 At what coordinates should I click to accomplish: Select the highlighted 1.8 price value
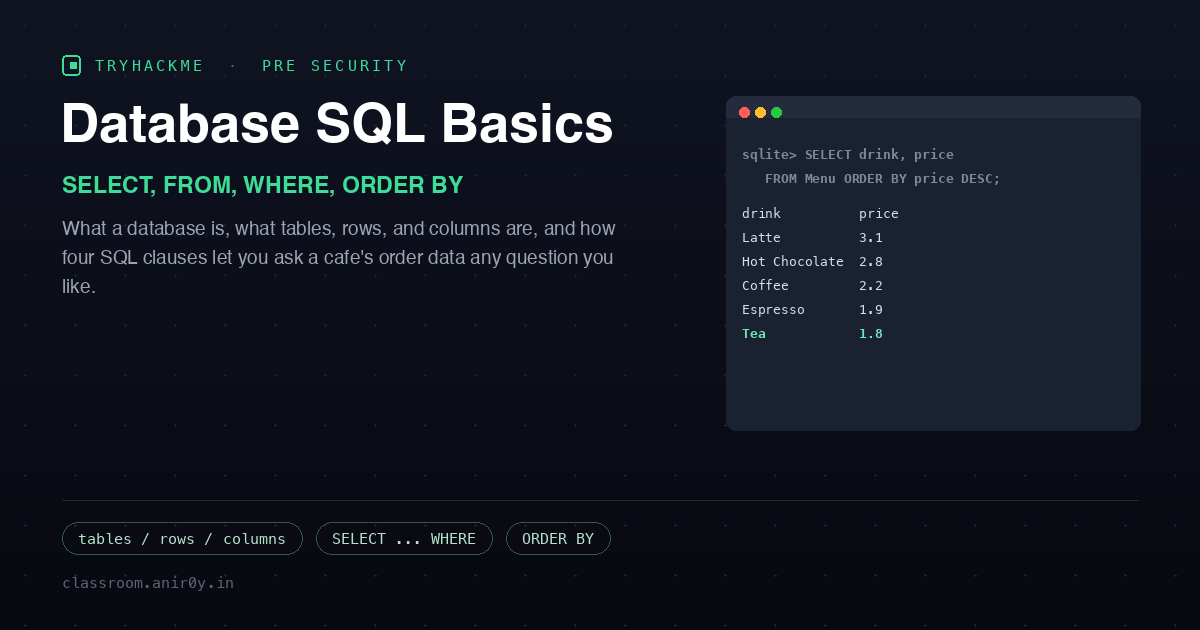tap(871, 333)
